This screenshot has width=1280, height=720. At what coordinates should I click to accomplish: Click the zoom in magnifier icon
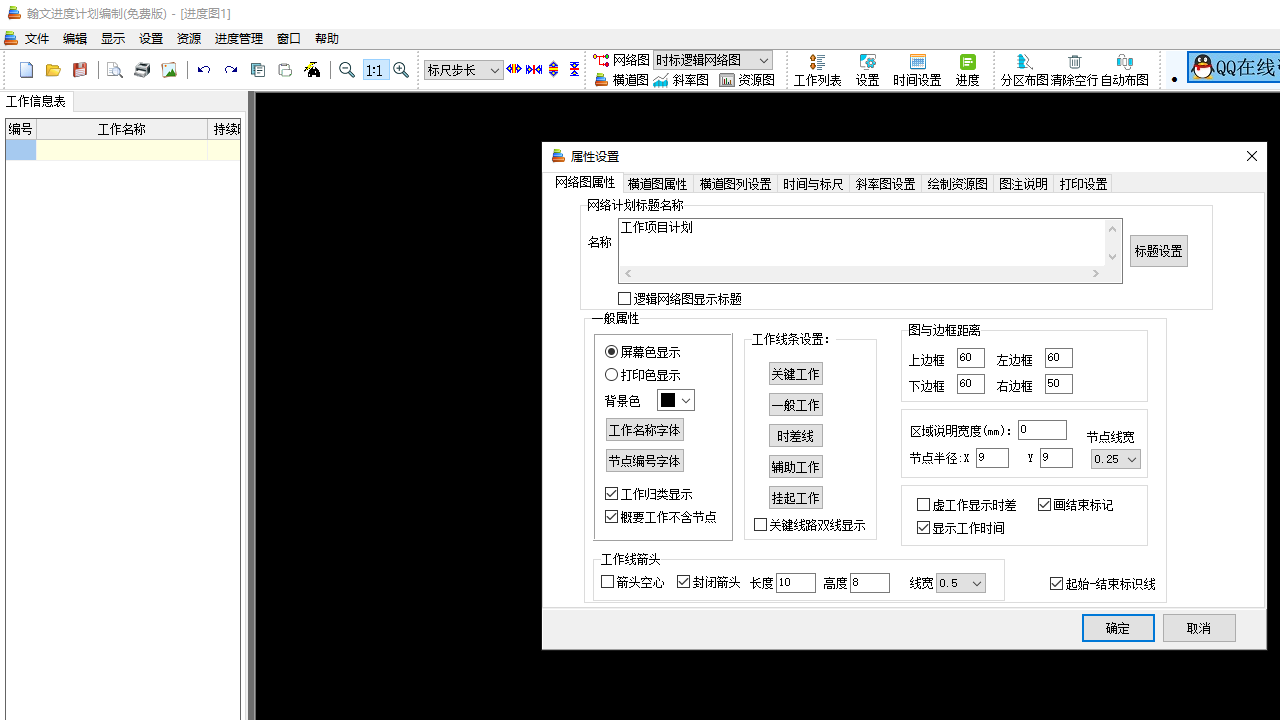401,70
